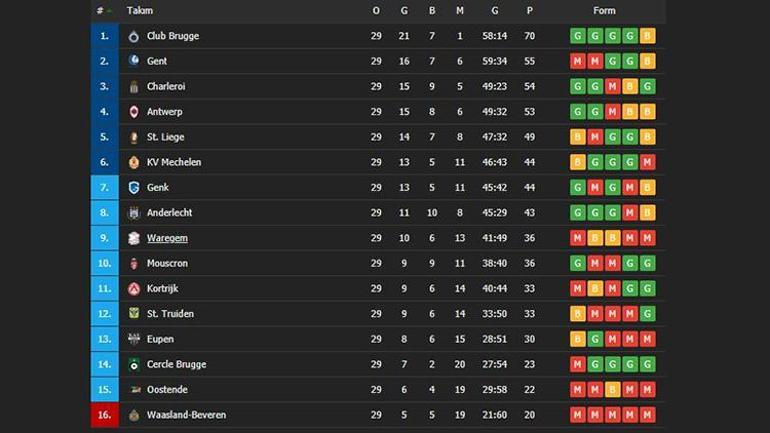Select the St. Truiden team row
This screenshot has height=433, width=770.
(378, 314)
